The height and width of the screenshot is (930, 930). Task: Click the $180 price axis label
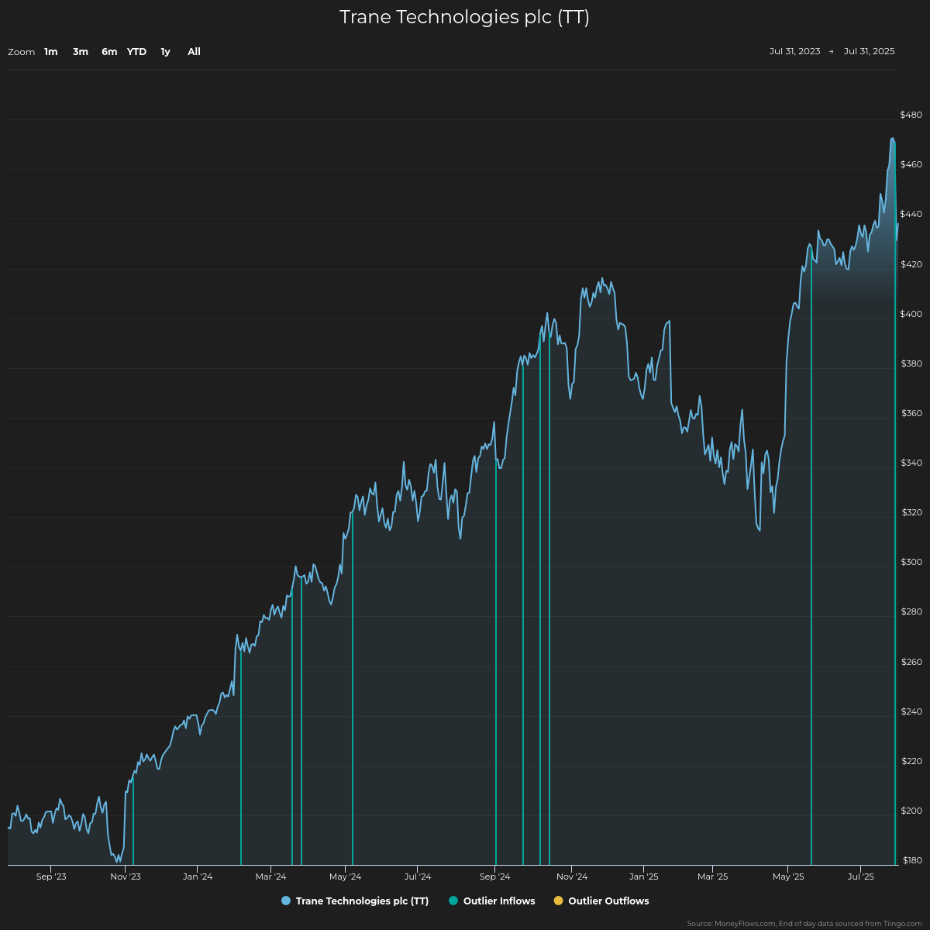coord(911,861)
